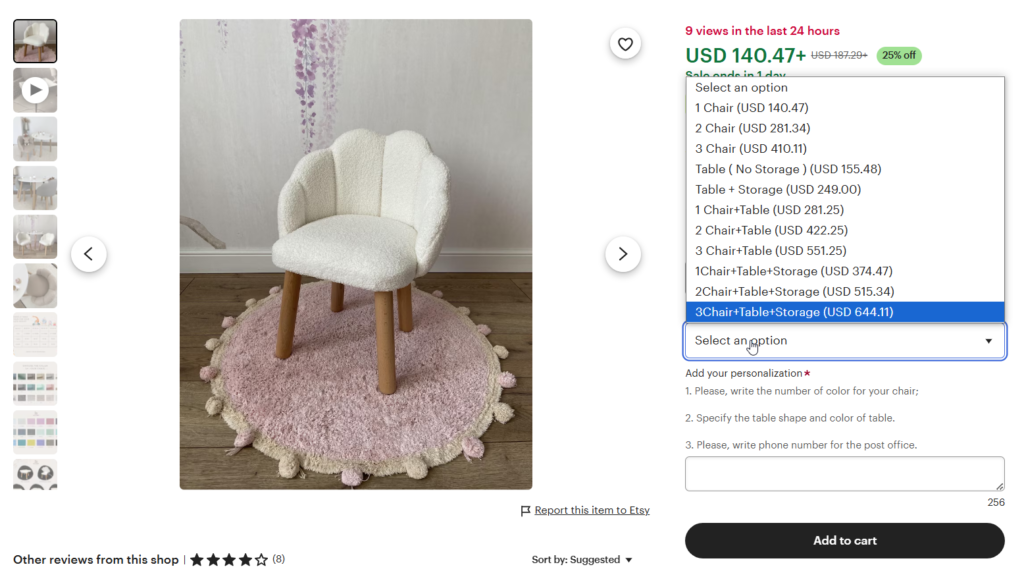
Task: Click the personalization text box
Action: pyautogui.click(x=844, y=474)
